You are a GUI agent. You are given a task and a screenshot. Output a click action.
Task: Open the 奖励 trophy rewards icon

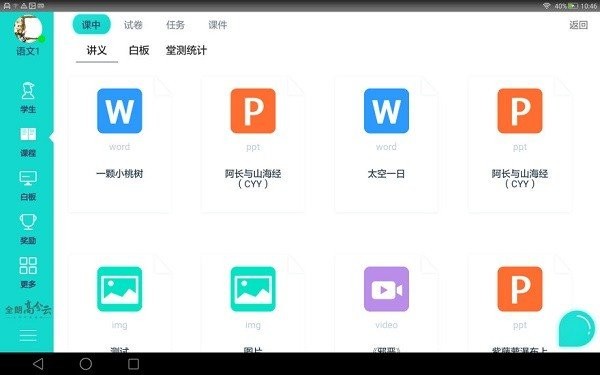(28, 222)
